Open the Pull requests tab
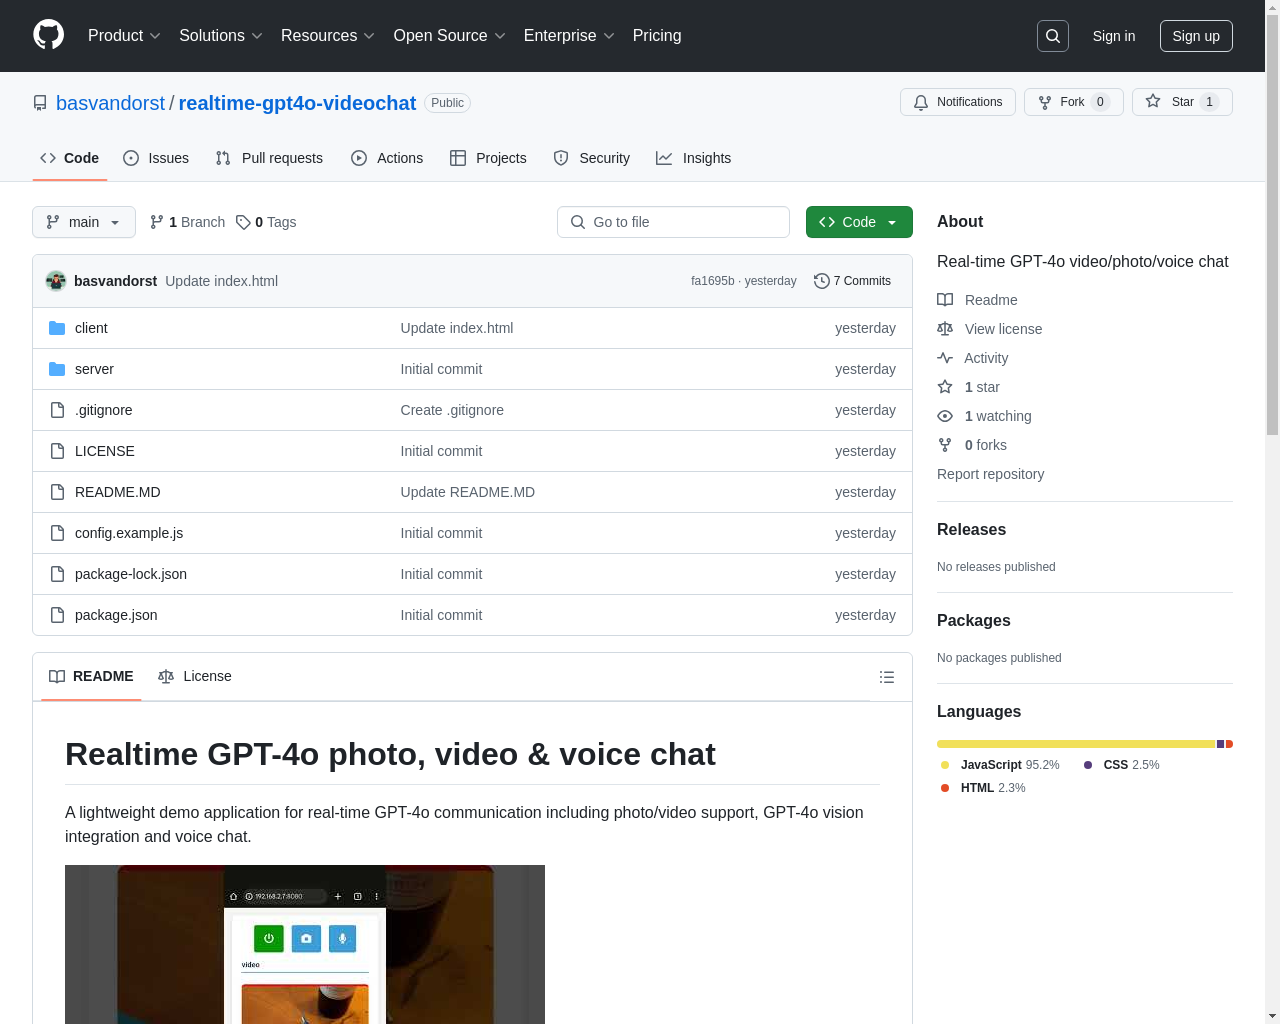The width and height of the screenshot is (1280, 1024). coord(269,158)
